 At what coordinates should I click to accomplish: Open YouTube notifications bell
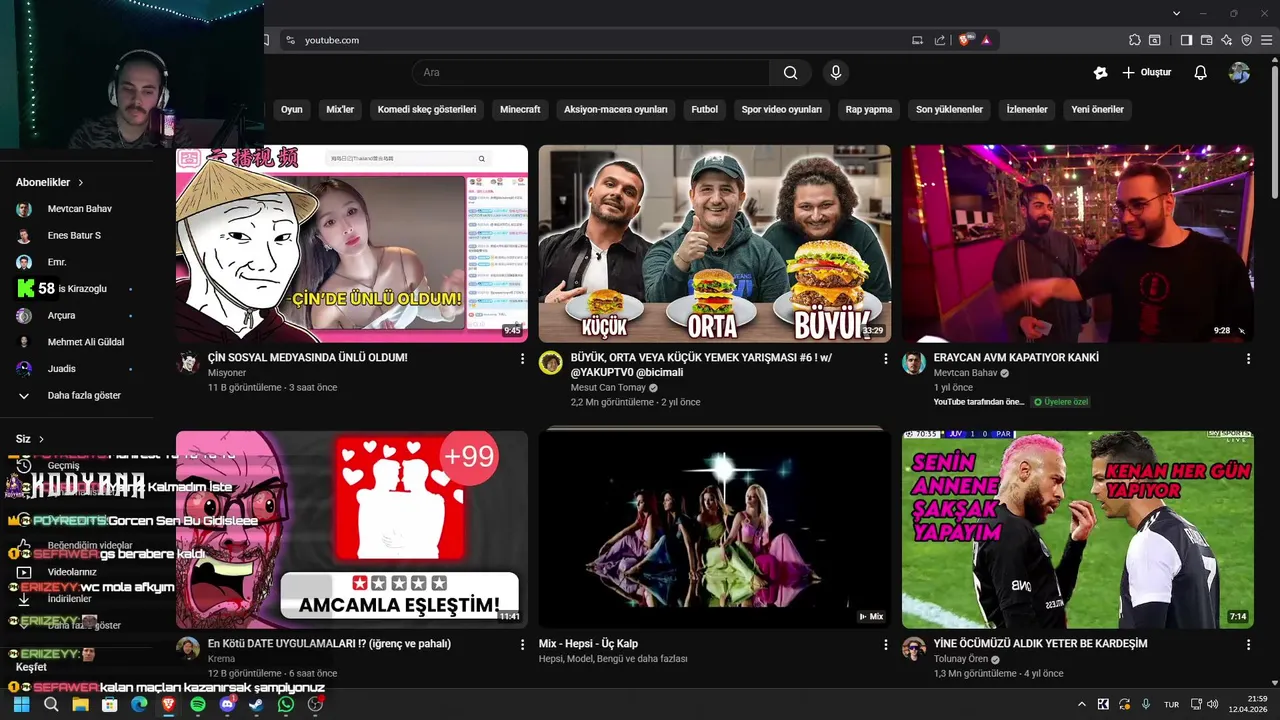tap(1201, 72)
